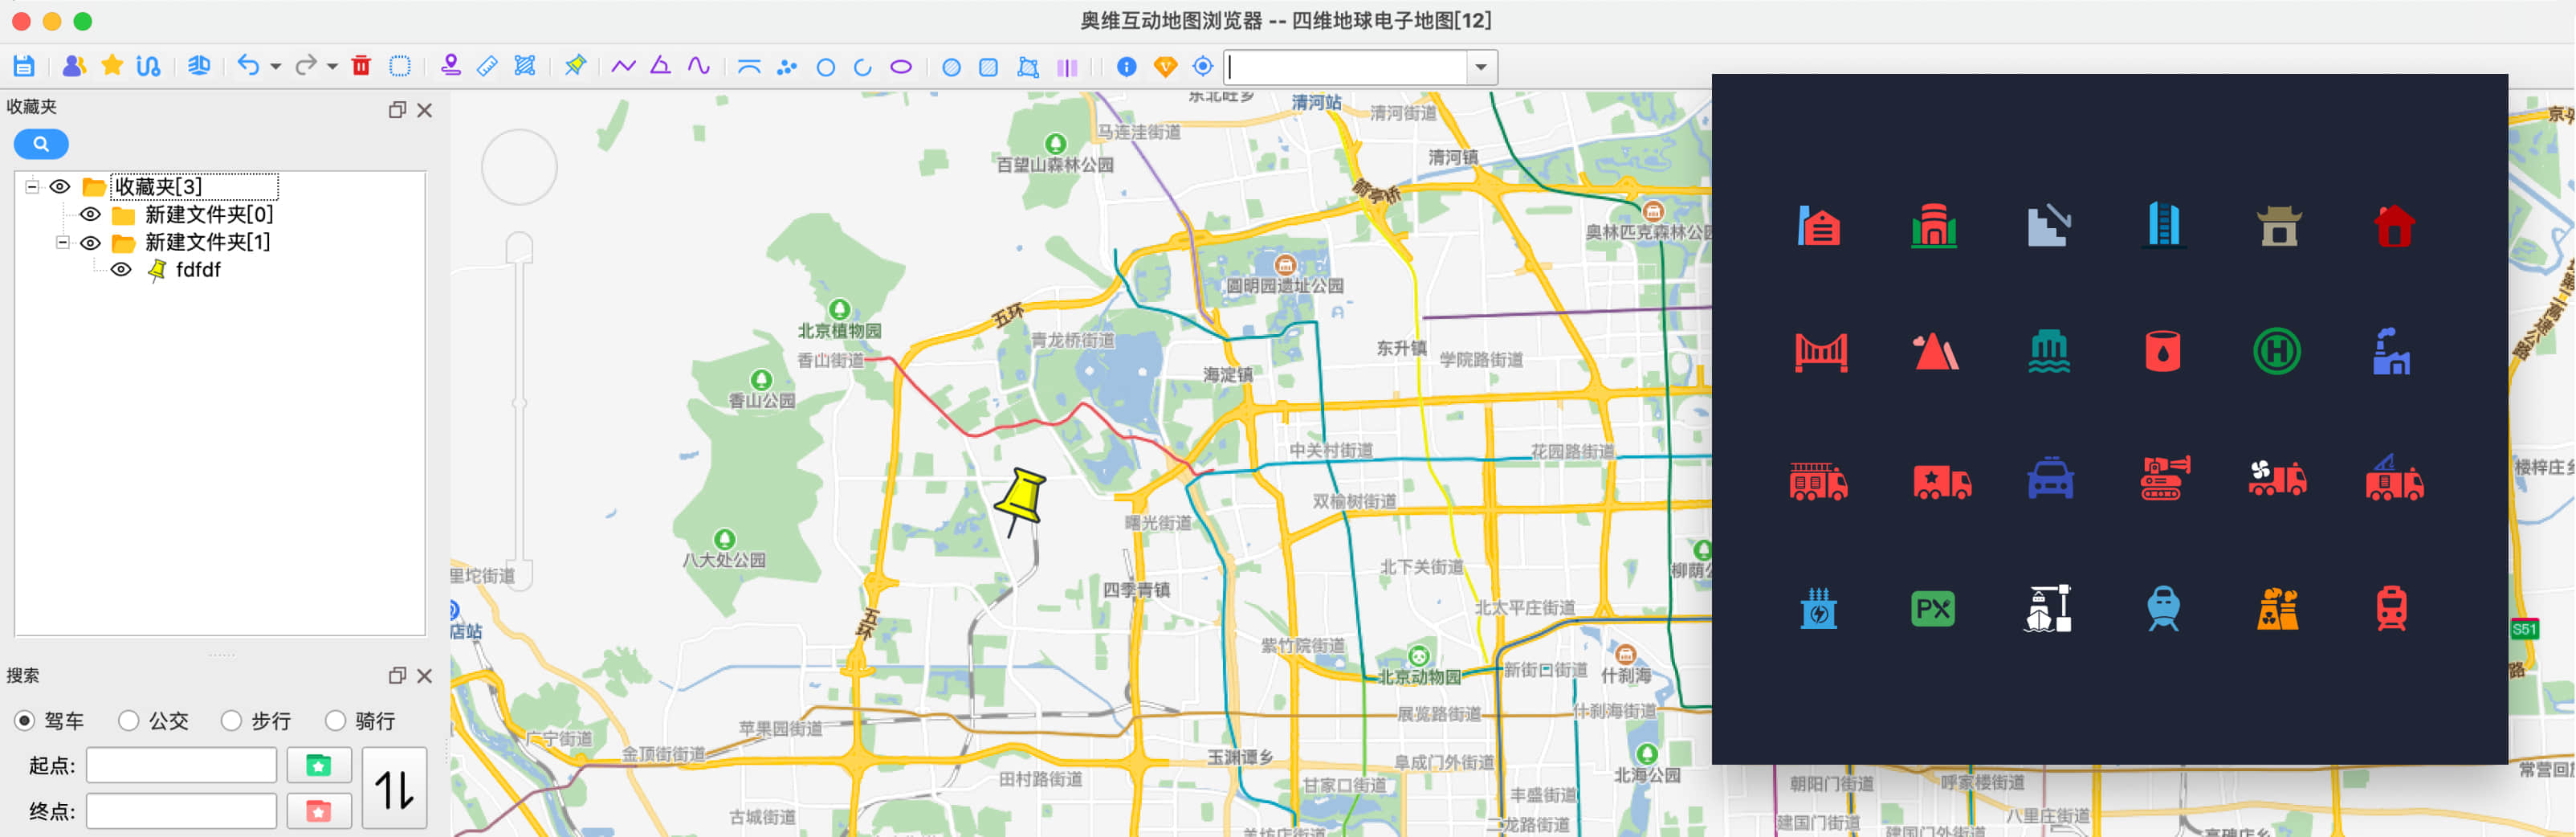Select the 公交 transit radio button

click(x=129, y=720)
